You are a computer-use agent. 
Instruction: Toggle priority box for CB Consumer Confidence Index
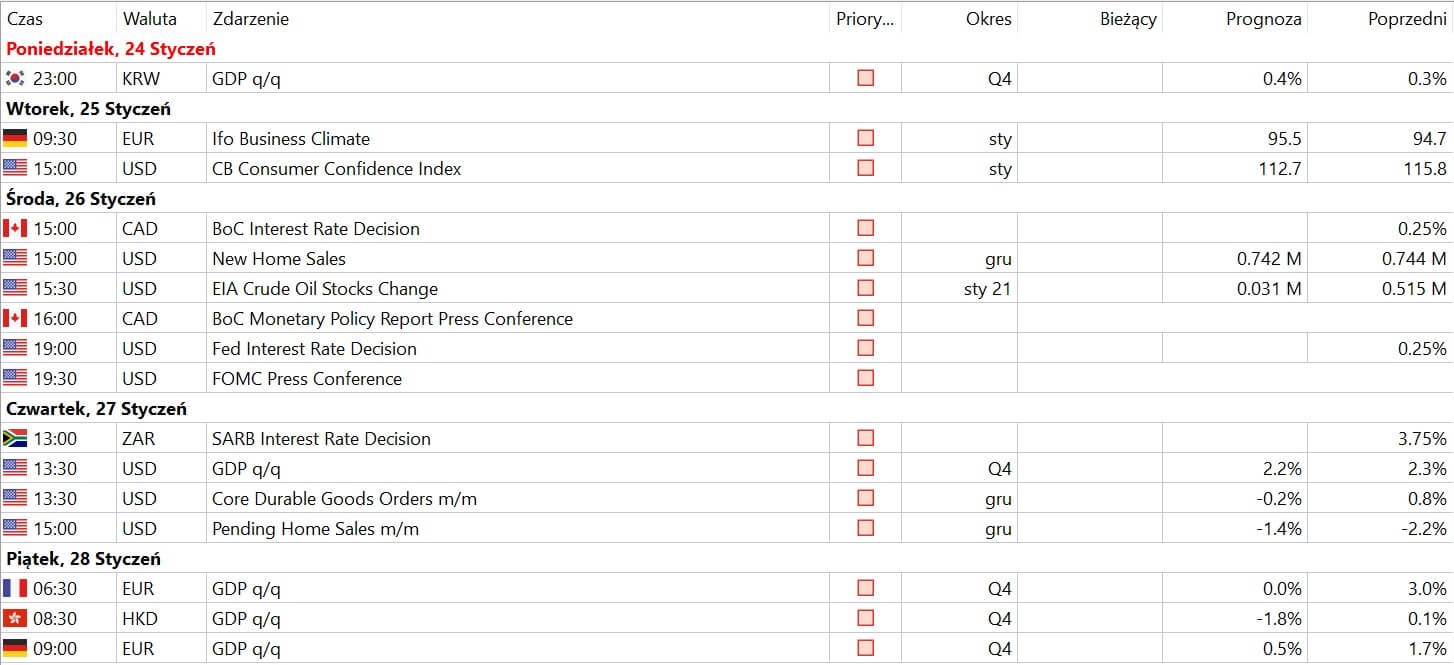[866, 168]
